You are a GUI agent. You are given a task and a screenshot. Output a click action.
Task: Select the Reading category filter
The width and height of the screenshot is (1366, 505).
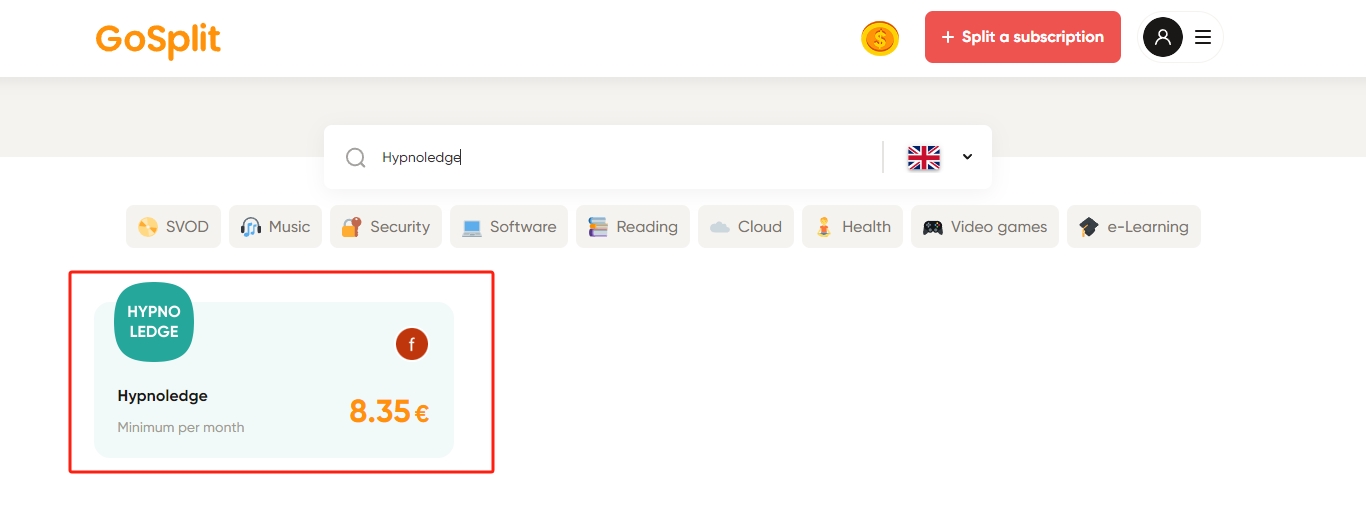pyautogui.click(x=633, y=227)
